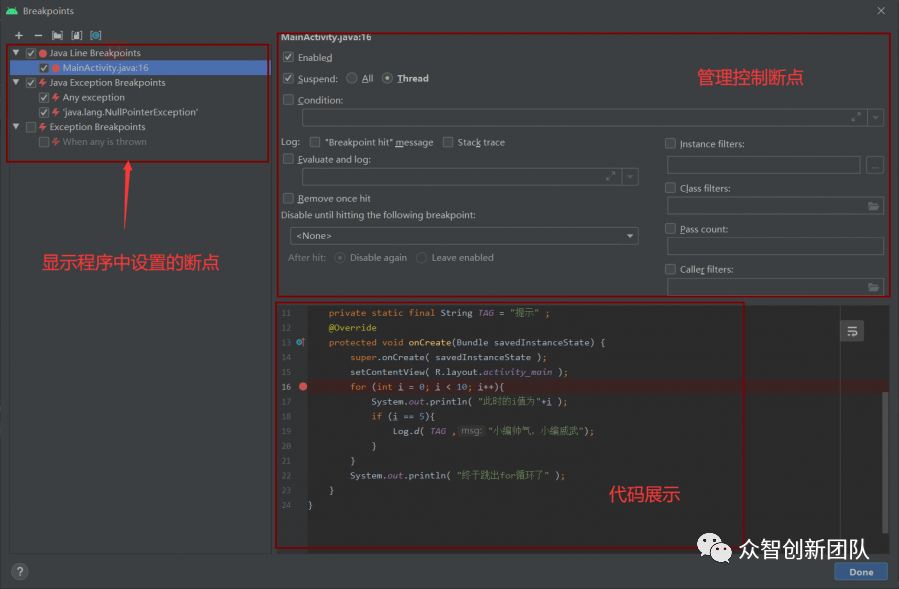This screenshot has width=899, height=589.
Task: Click the Instance filters input field
Action: (764, 165)
